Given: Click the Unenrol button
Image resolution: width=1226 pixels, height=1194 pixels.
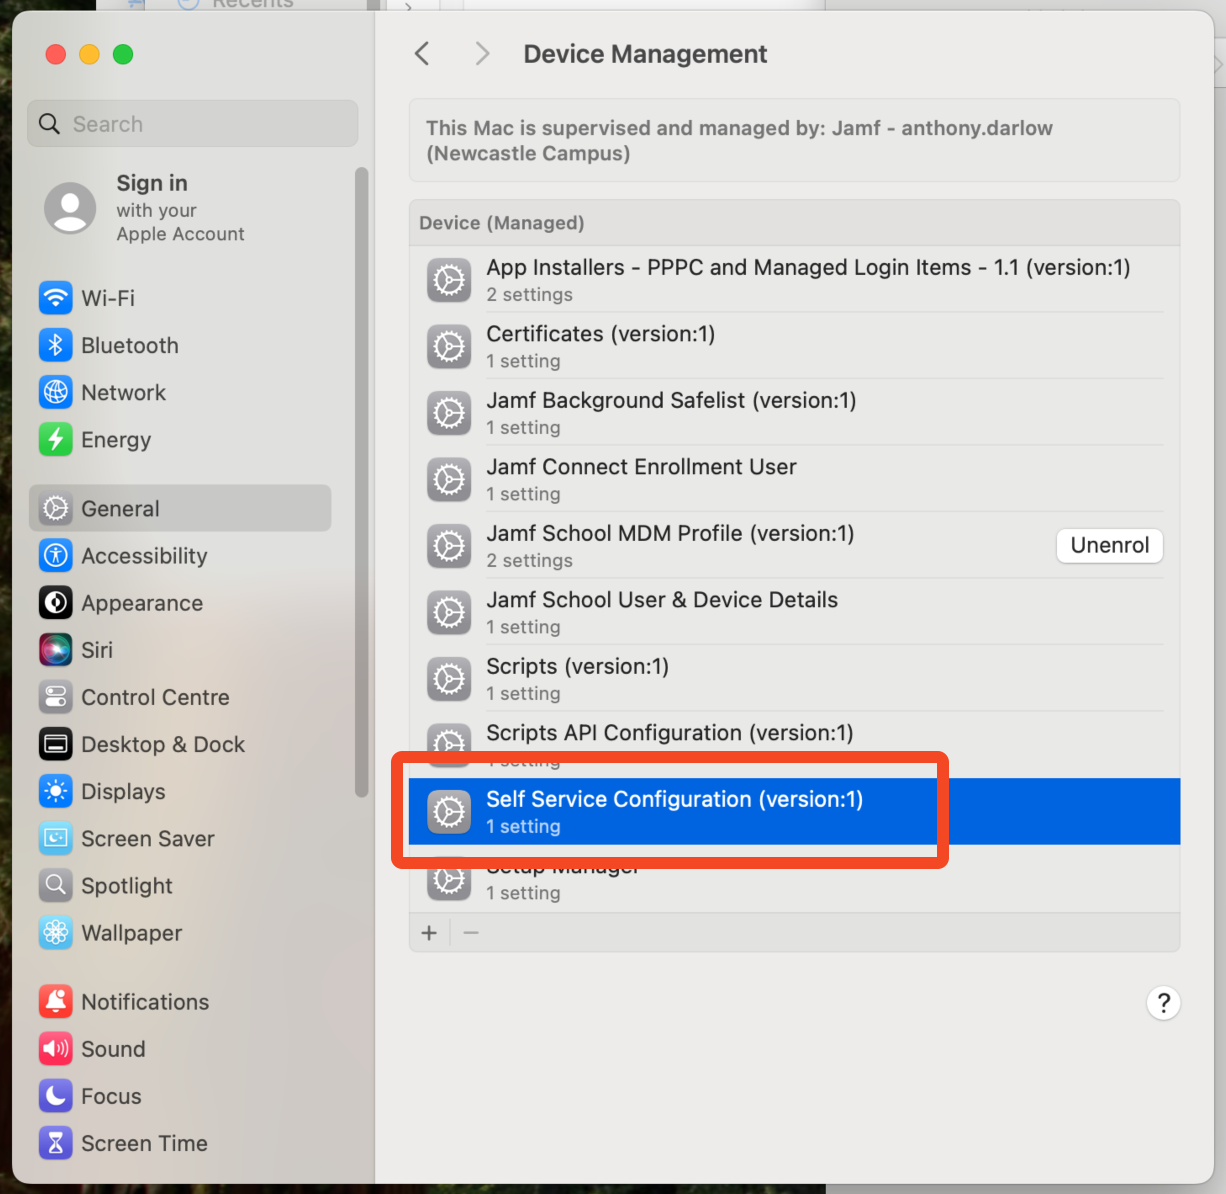Looking at the screenshot, I should pyautogui.click(x=1110, y=545).
